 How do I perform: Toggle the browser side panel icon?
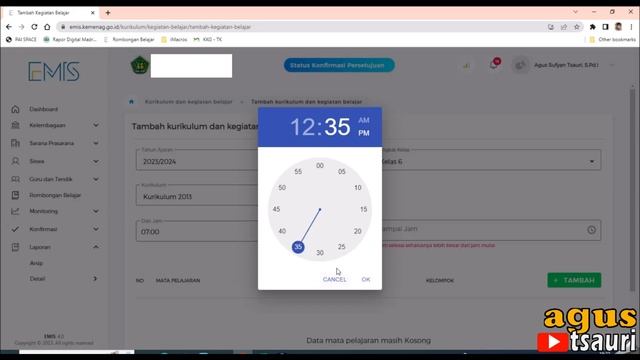coord(605,27)
